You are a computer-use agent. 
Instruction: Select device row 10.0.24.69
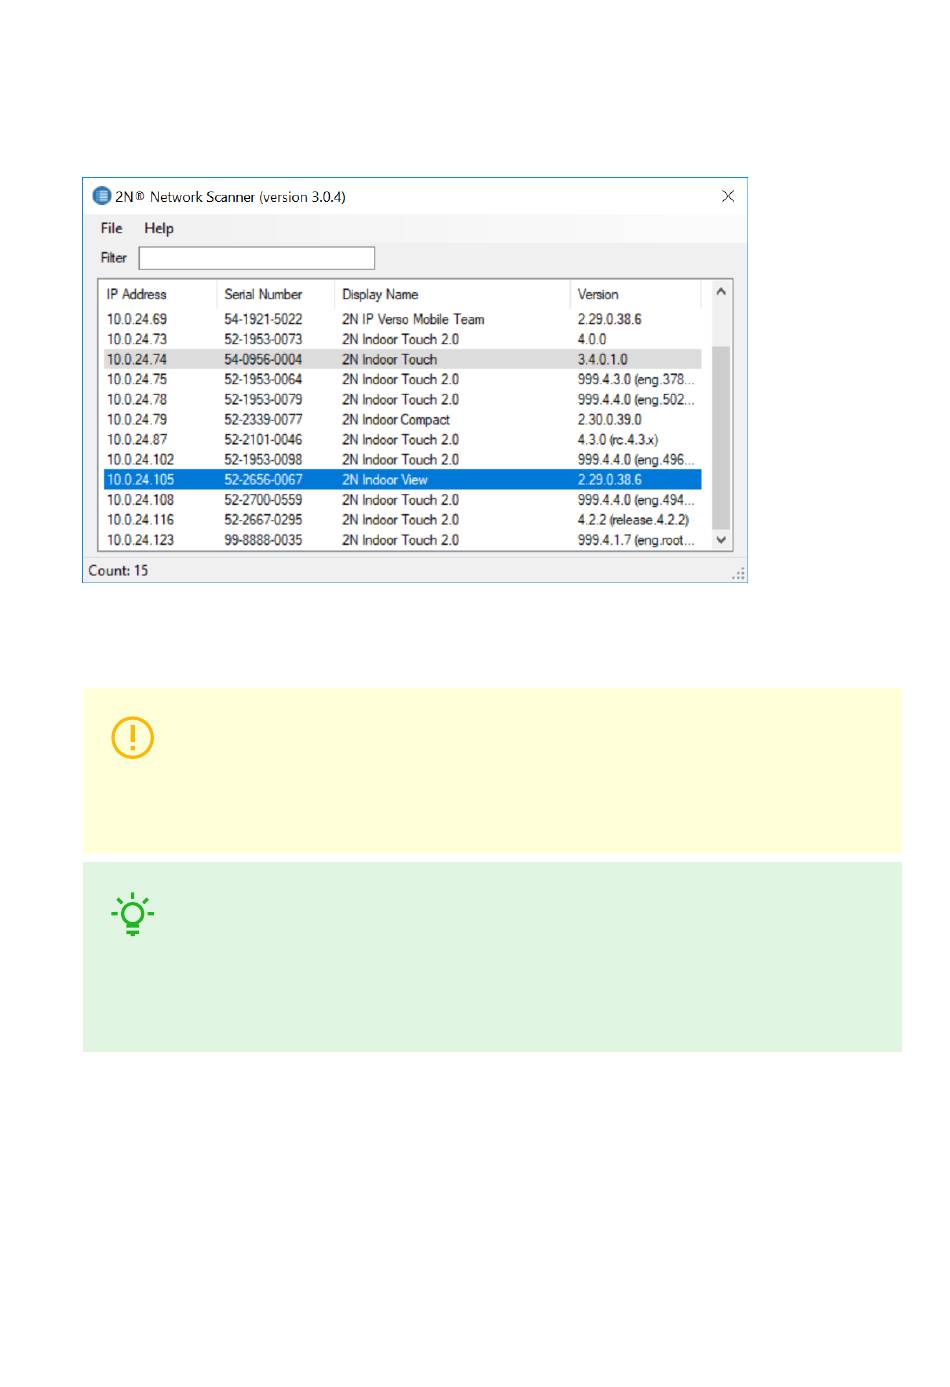[x=402, y=319]
